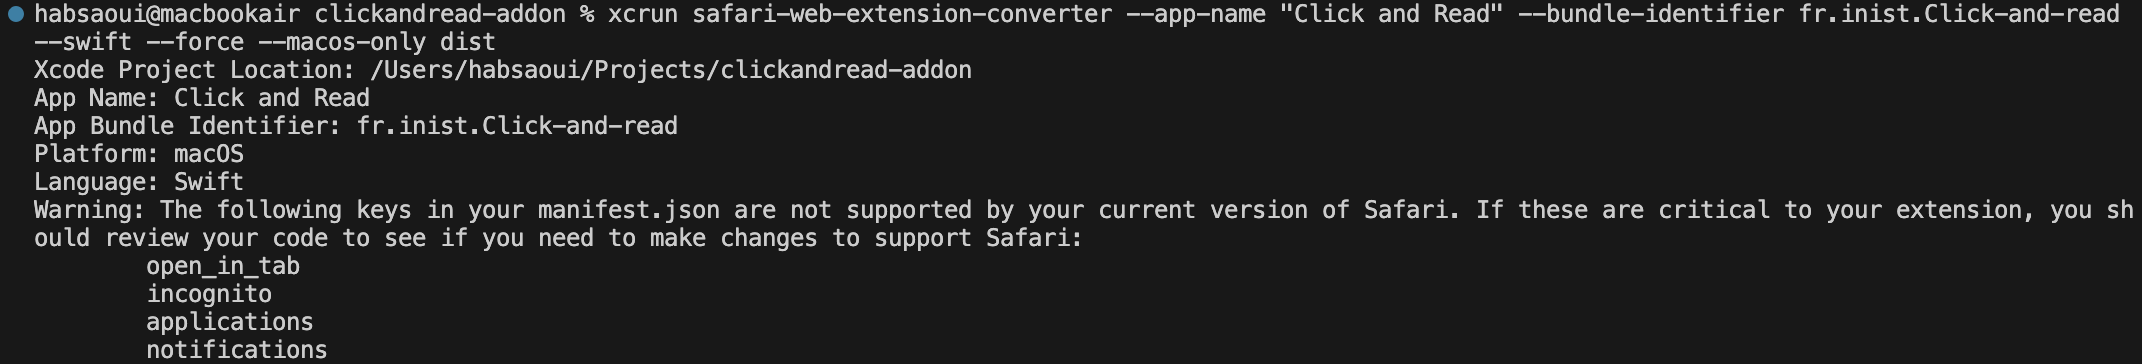
Task: Click the App Name output line
Action: pyautogui.click(x=202, y=98)
